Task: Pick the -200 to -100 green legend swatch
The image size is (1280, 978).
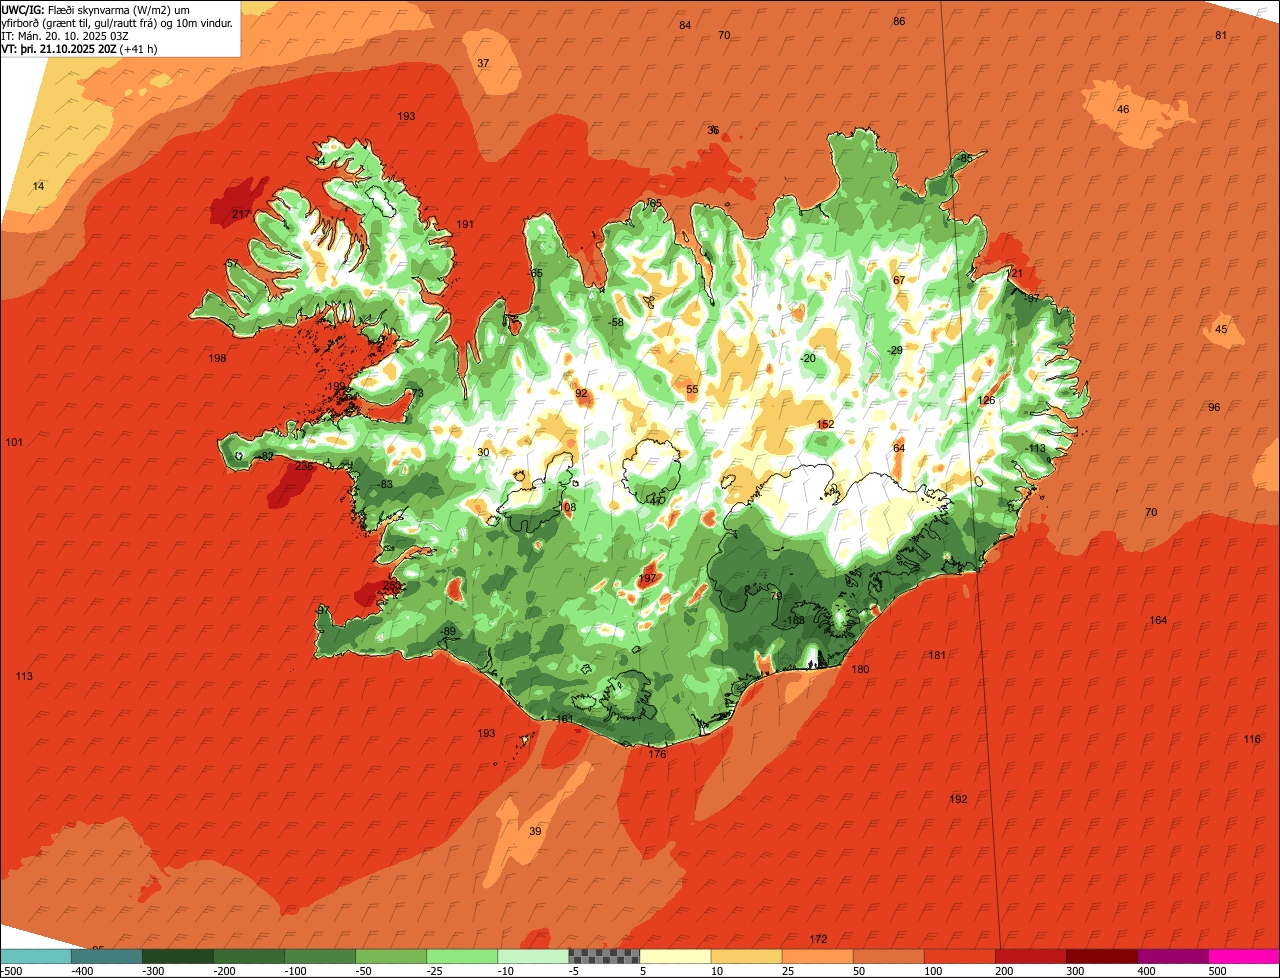Action: point(248,956)
